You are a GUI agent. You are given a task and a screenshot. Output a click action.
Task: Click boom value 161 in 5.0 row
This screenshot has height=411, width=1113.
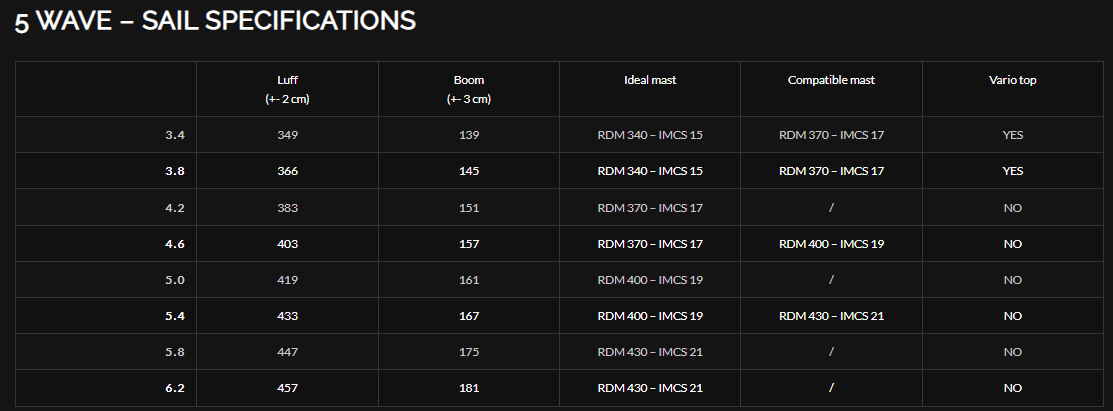tap(468, 280)
